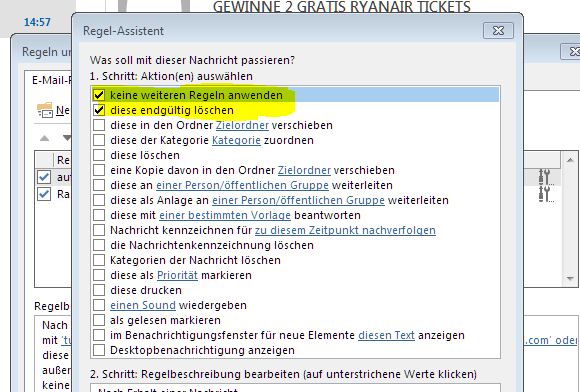Enable 'eine Kopie davon in den Ordner' checkbox
The width and height of the screenshot is (580, 392).
pos(99,170)
